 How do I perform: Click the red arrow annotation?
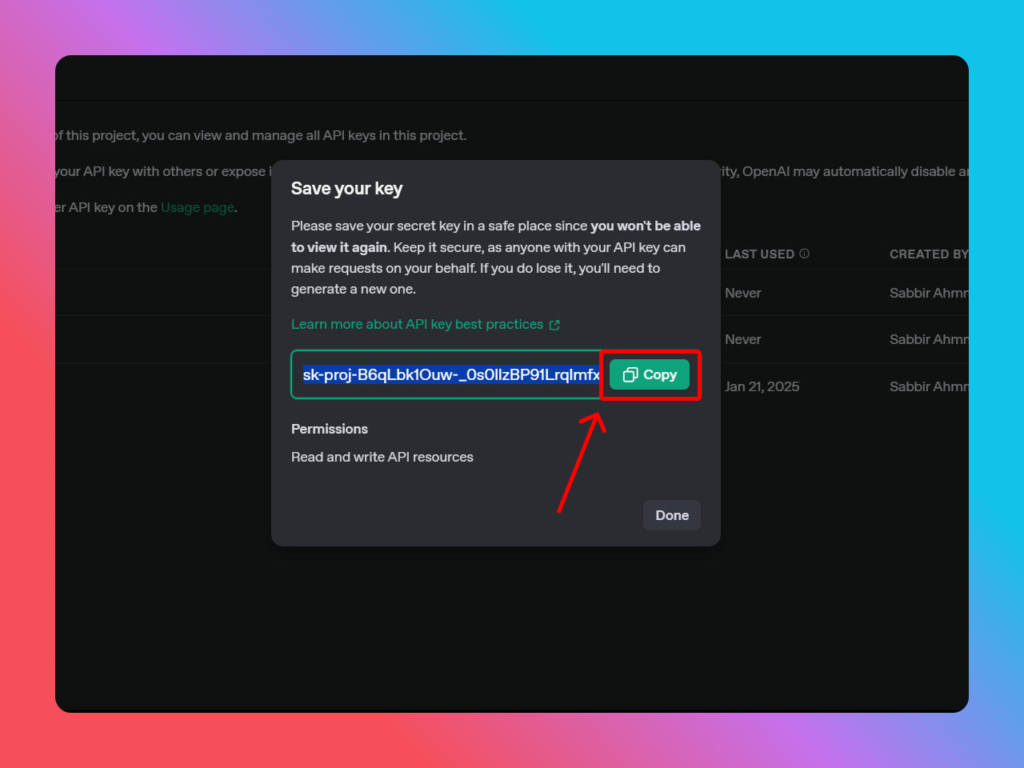point(580,462)
